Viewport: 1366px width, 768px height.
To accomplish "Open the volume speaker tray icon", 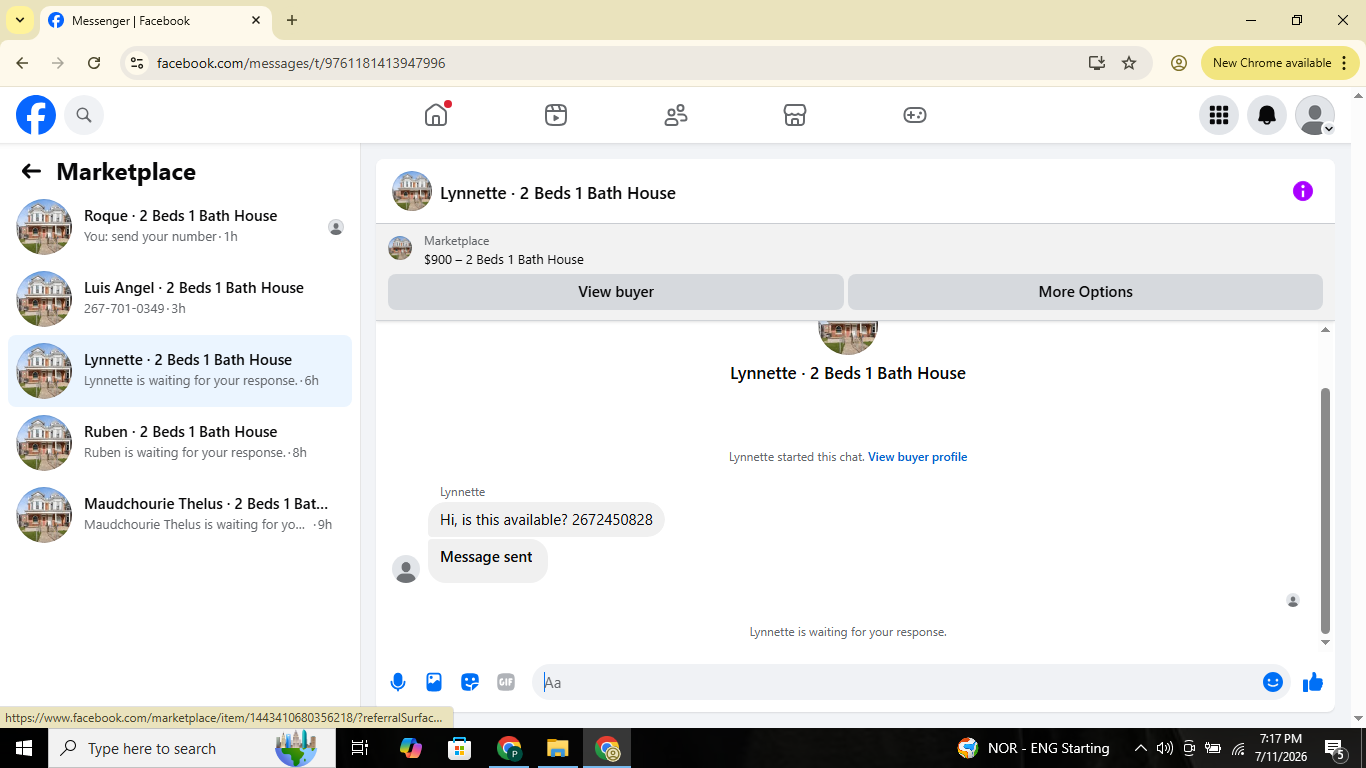I will click(x=1165, y=748).
